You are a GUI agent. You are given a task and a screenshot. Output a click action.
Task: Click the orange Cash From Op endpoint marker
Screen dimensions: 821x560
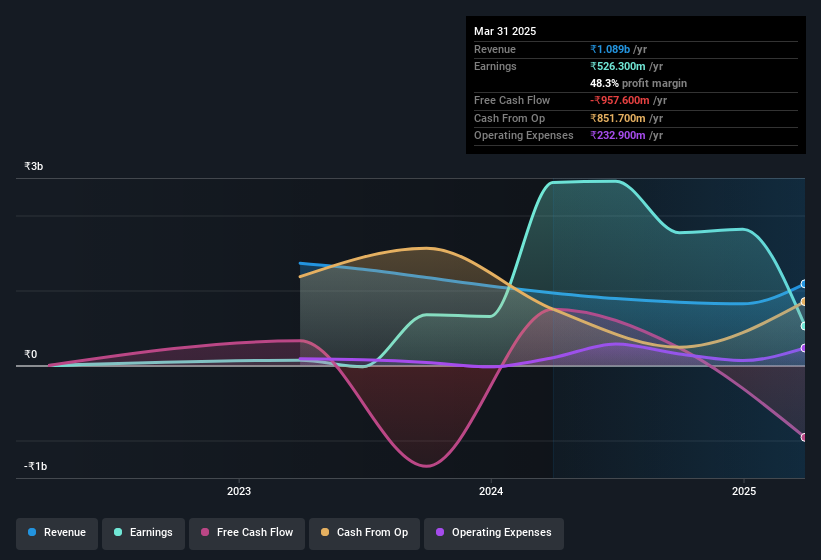[x=804, y=302]
